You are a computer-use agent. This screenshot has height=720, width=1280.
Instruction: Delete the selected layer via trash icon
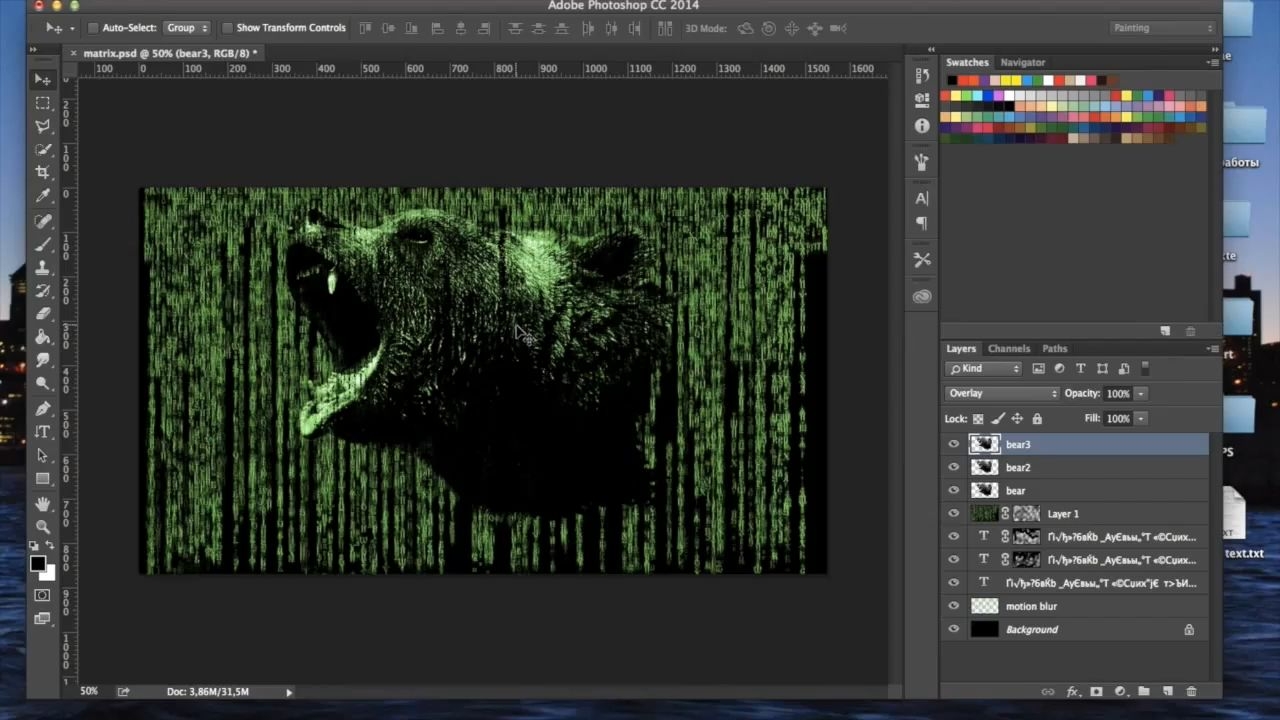[x=1191, y=692]
